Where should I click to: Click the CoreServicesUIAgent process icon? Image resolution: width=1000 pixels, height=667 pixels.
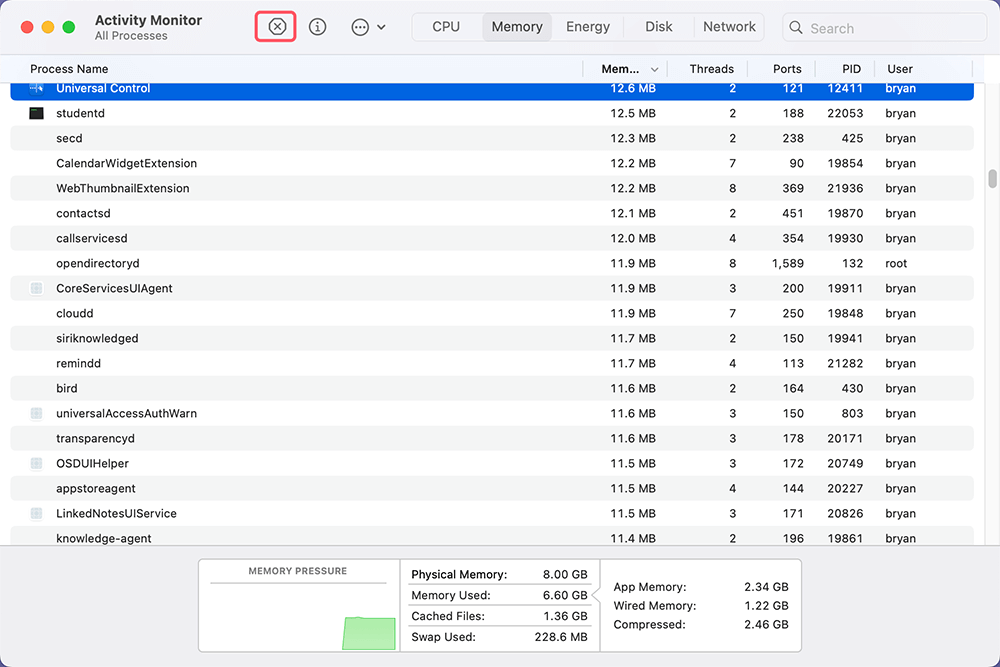(35, 288)
